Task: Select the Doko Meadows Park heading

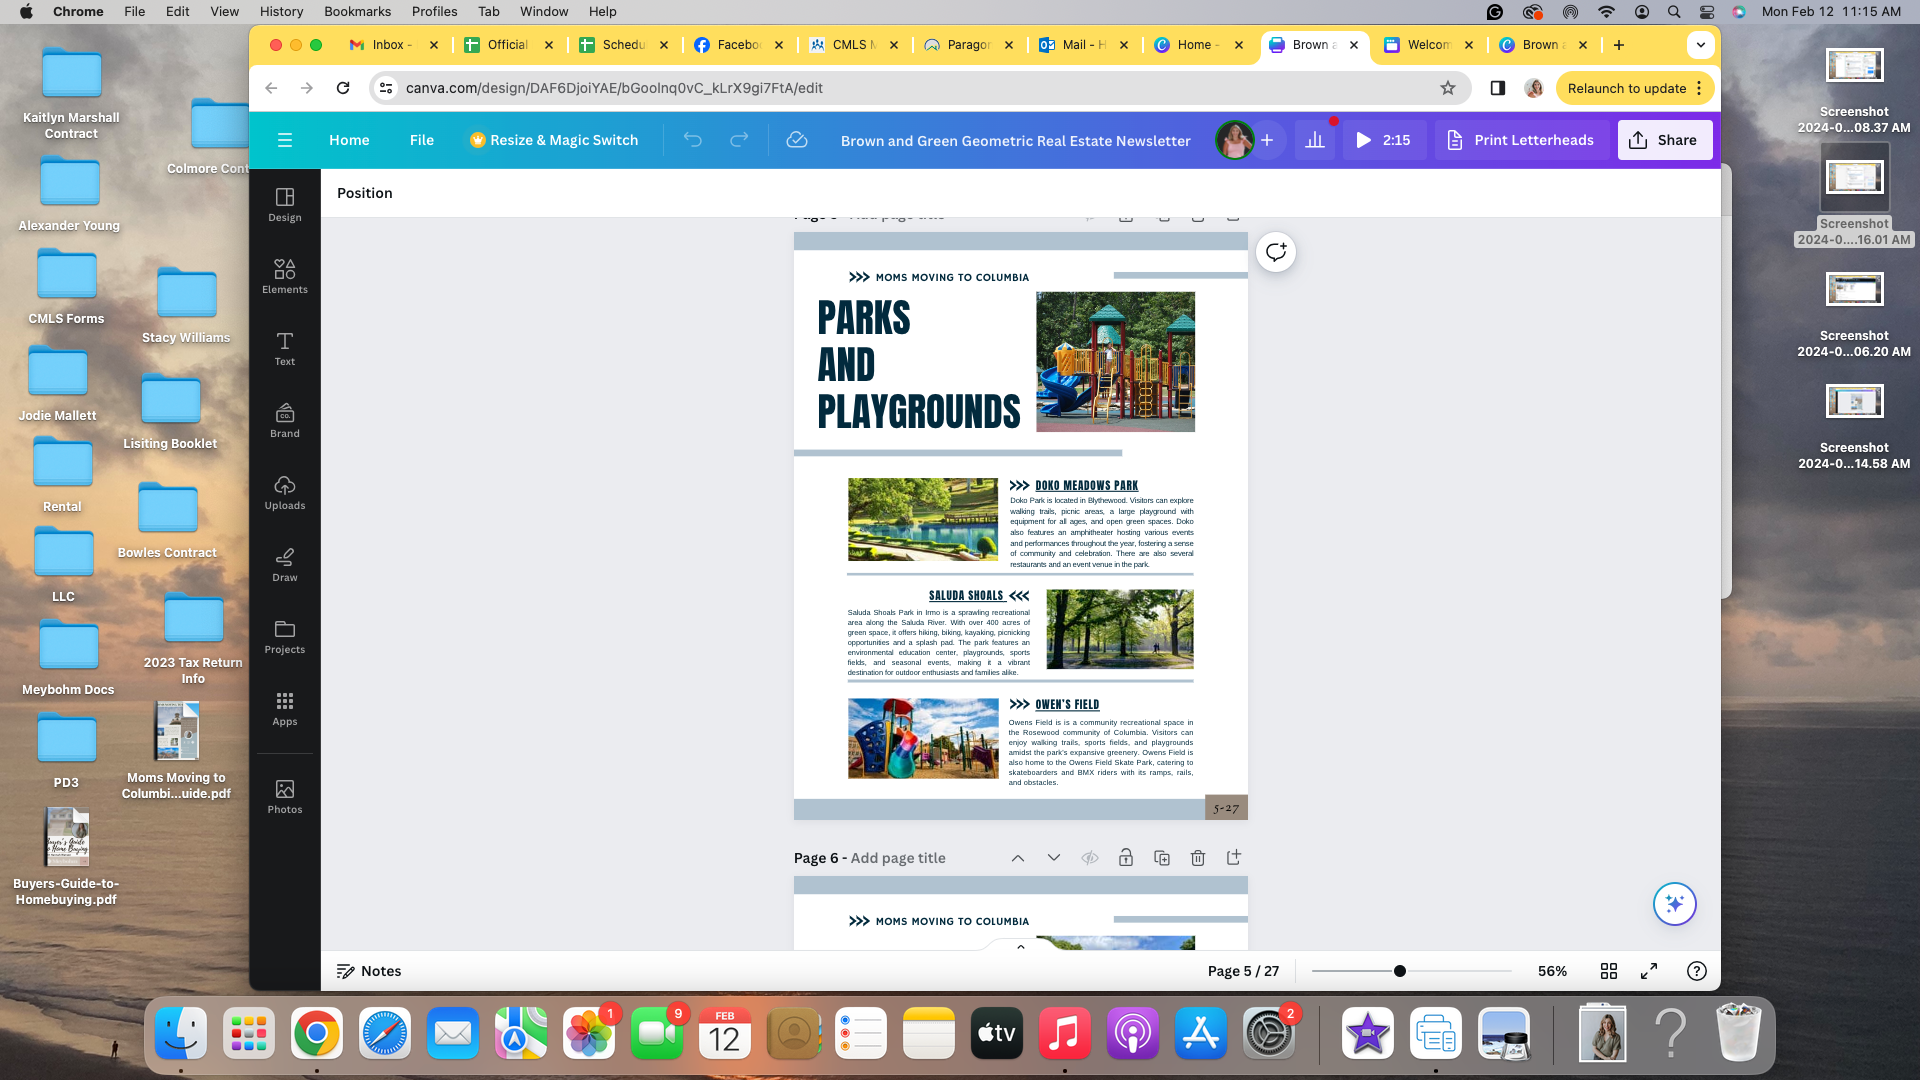Action: (x=1086, y=485)
